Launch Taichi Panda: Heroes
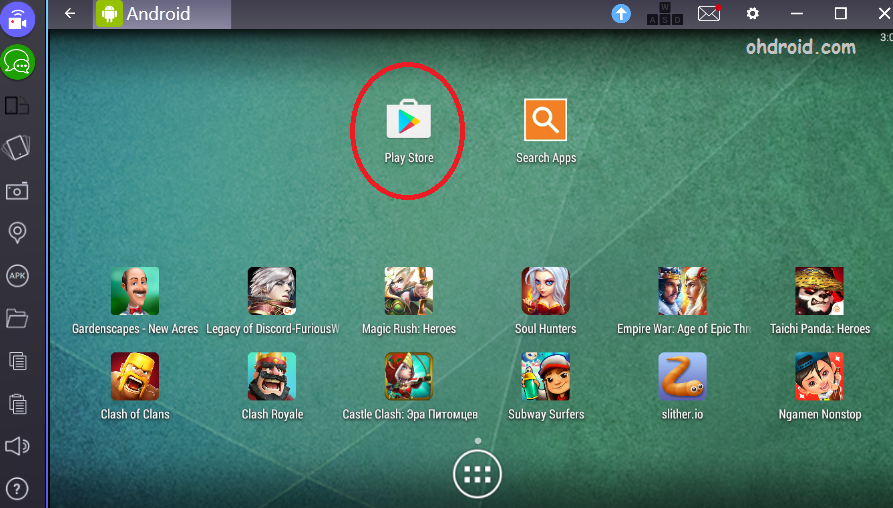Viewport: 893px width, 508px height. click(820, 291)
